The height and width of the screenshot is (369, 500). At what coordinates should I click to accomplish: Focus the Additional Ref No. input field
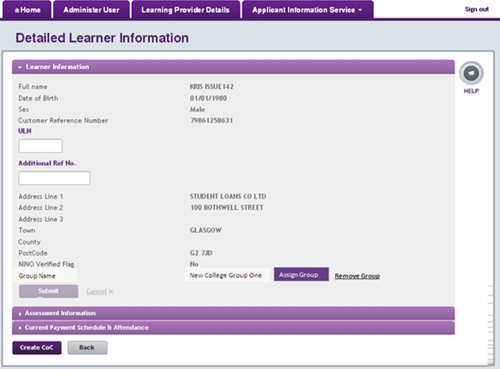coord(54,178)
